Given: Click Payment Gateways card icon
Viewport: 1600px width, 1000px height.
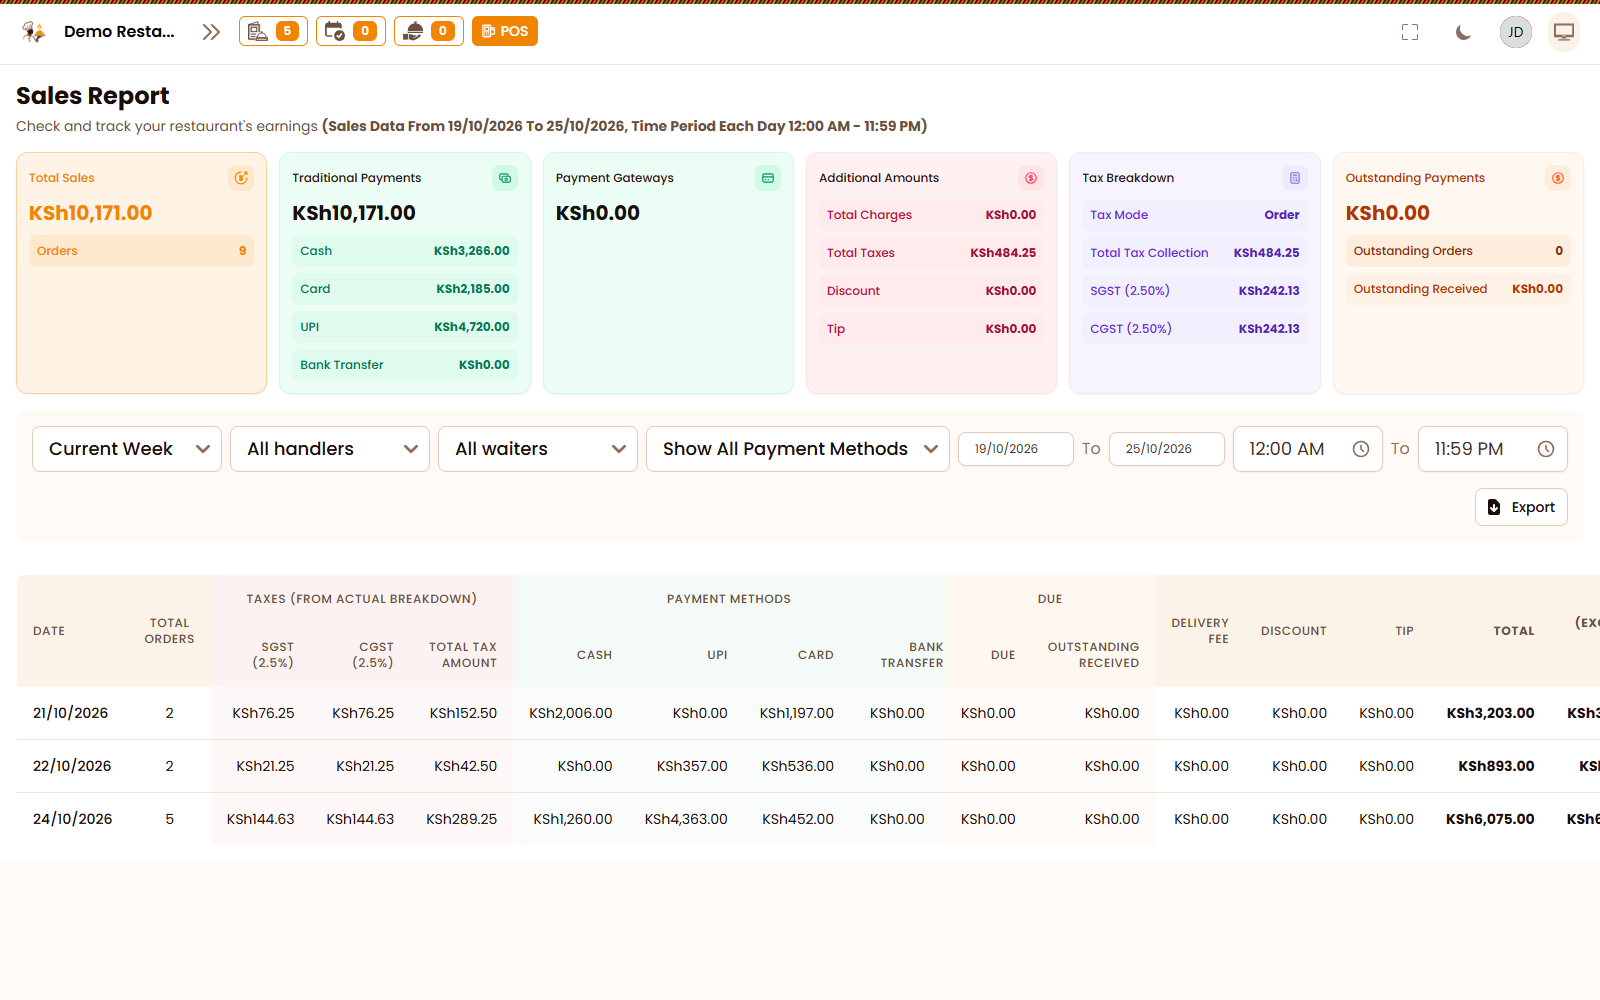Looking at the screenshot, I should pyautogui.click(x=768, y=178).
